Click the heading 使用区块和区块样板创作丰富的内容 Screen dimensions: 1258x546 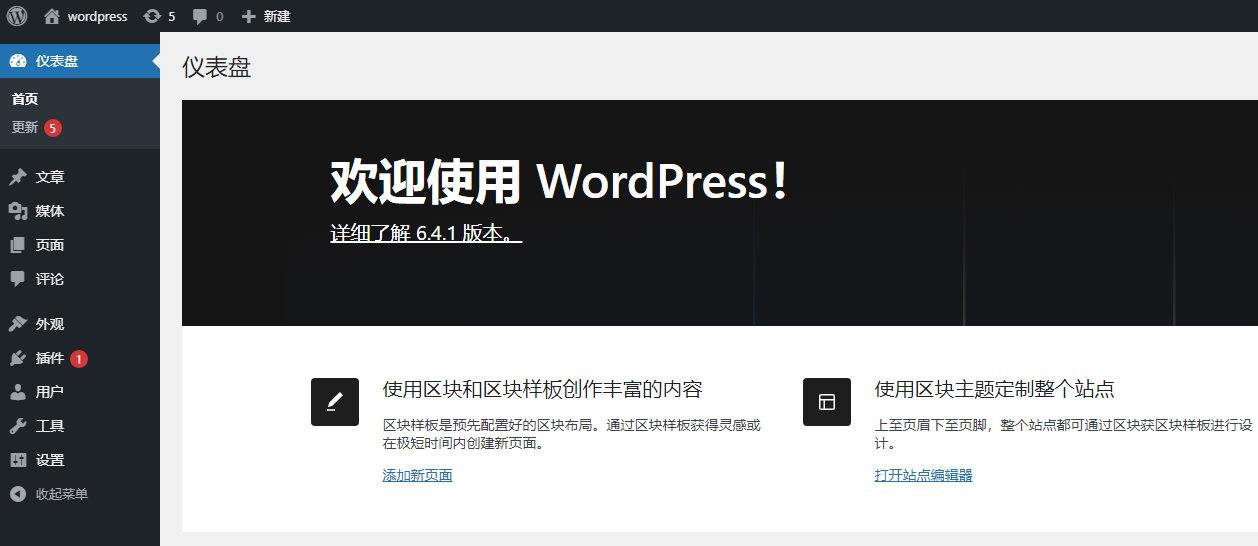point(543,389)
